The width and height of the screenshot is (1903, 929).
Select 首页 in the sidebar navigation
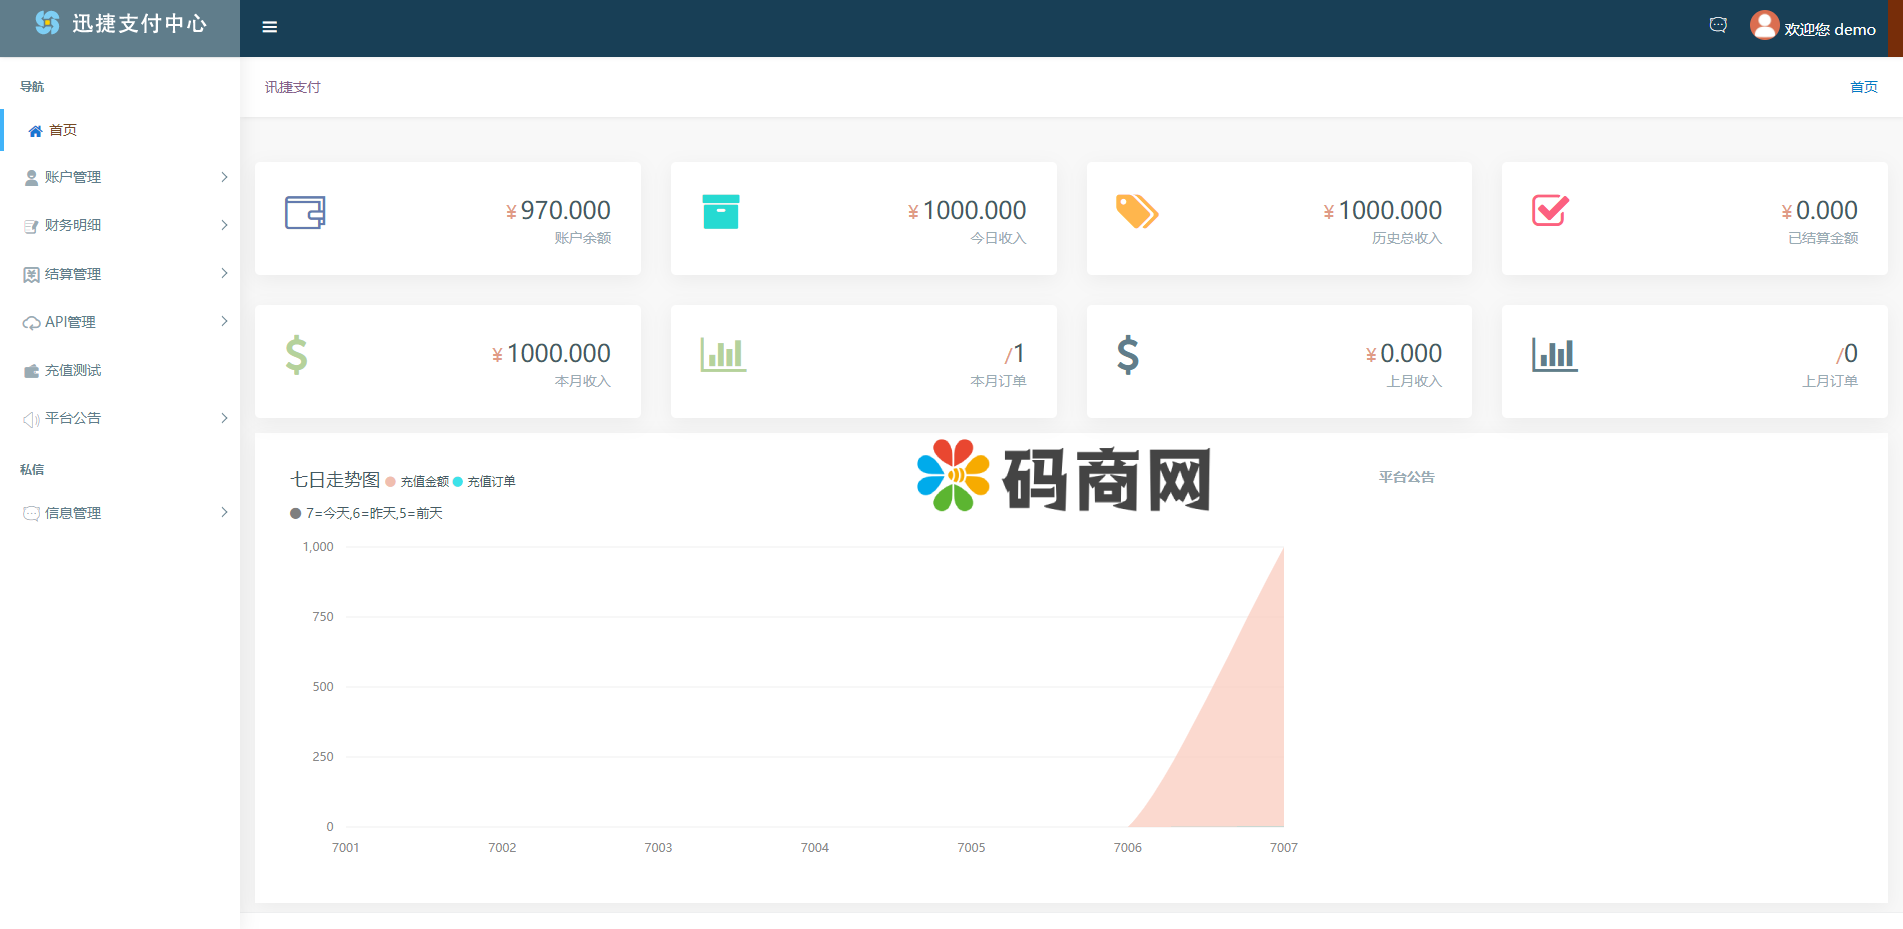62,130
